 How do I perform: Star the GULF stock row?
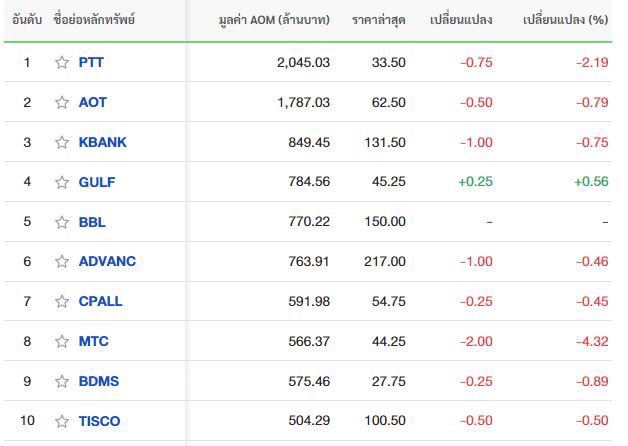62,182
